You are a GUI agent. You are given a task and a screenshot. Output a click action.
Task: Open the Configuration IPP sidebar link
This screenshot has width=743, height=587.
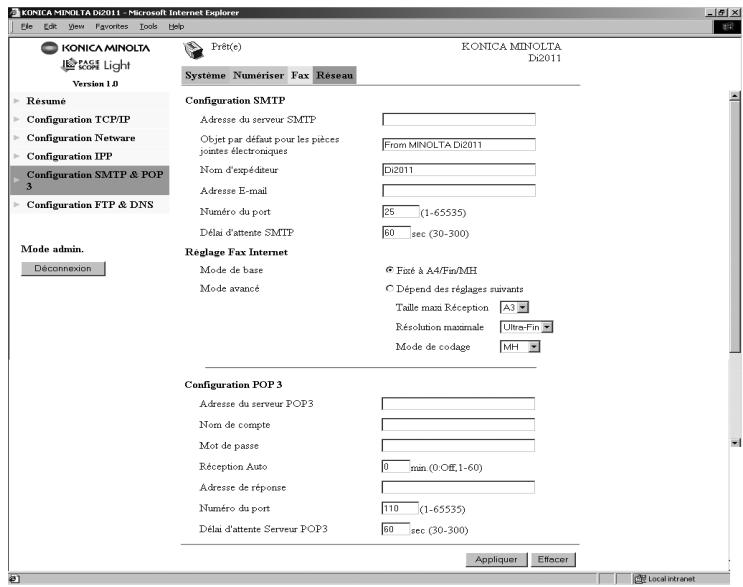(69, 156)
